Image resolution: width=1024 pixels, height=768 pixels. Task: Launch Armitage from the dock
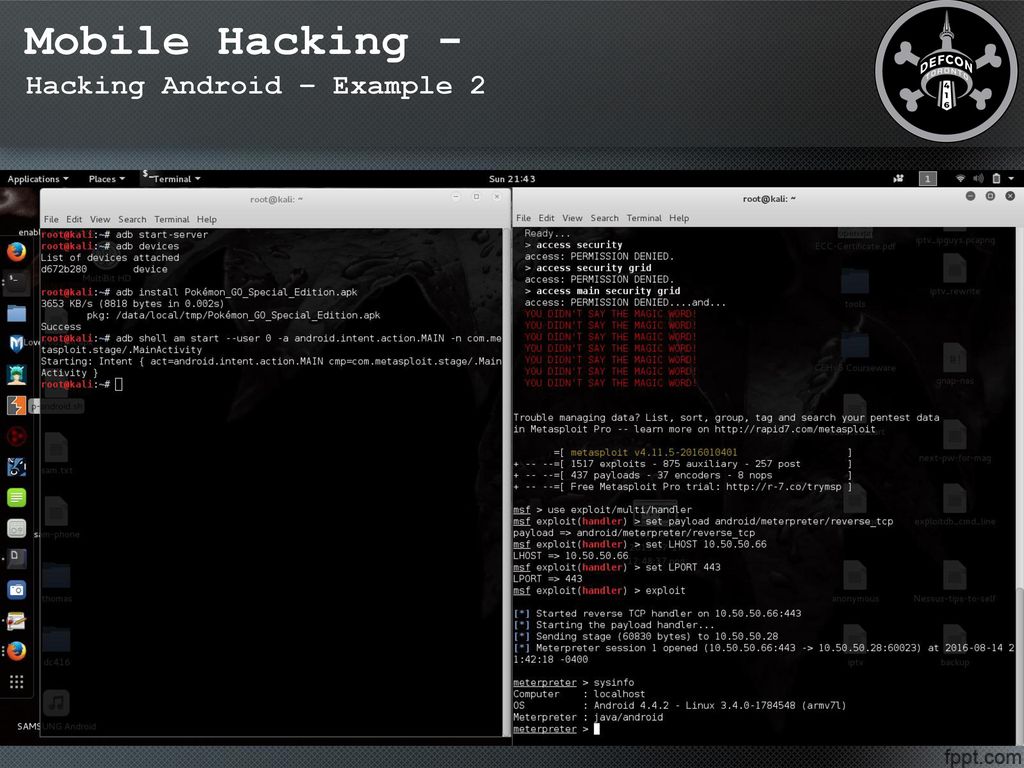16,374
